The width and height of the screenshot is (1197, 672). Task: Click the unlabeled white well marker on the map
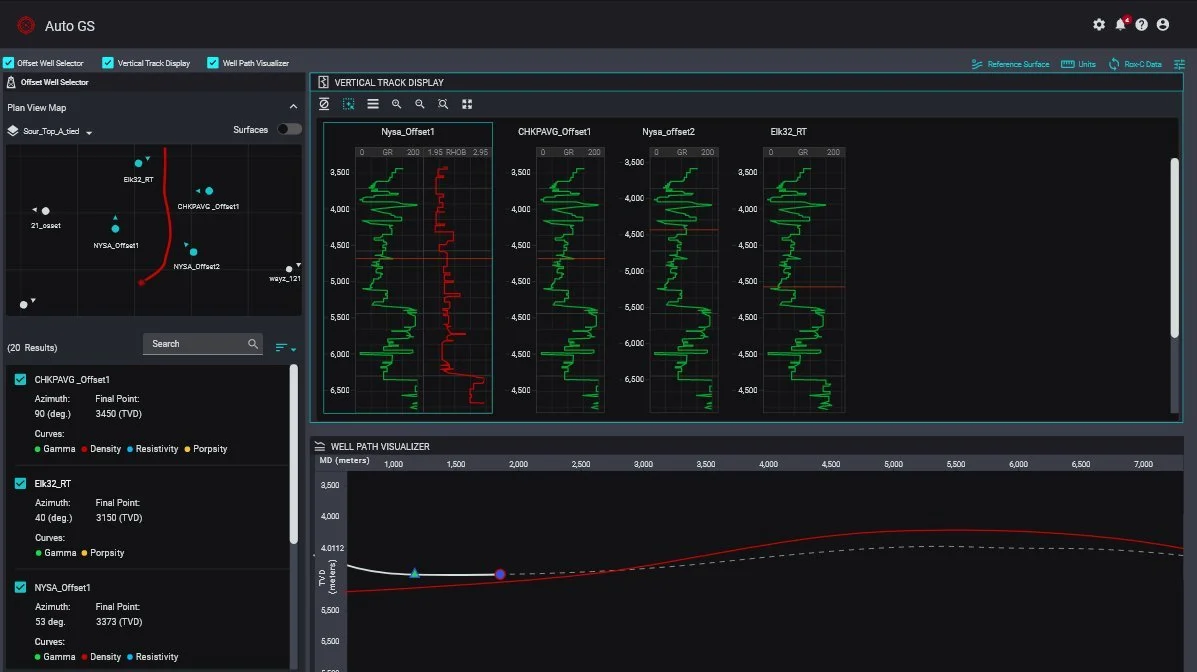(24, 305)
